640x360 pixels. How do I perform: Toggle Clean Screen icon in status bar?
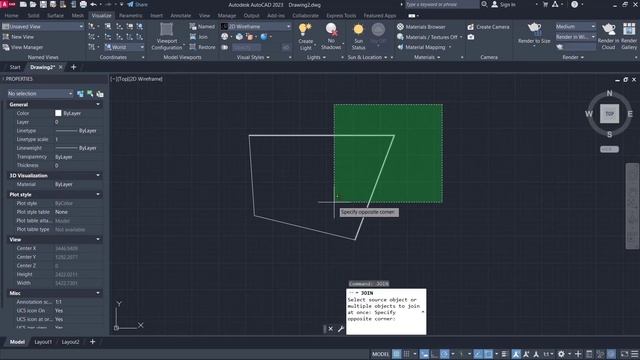(x=624, y=354)
